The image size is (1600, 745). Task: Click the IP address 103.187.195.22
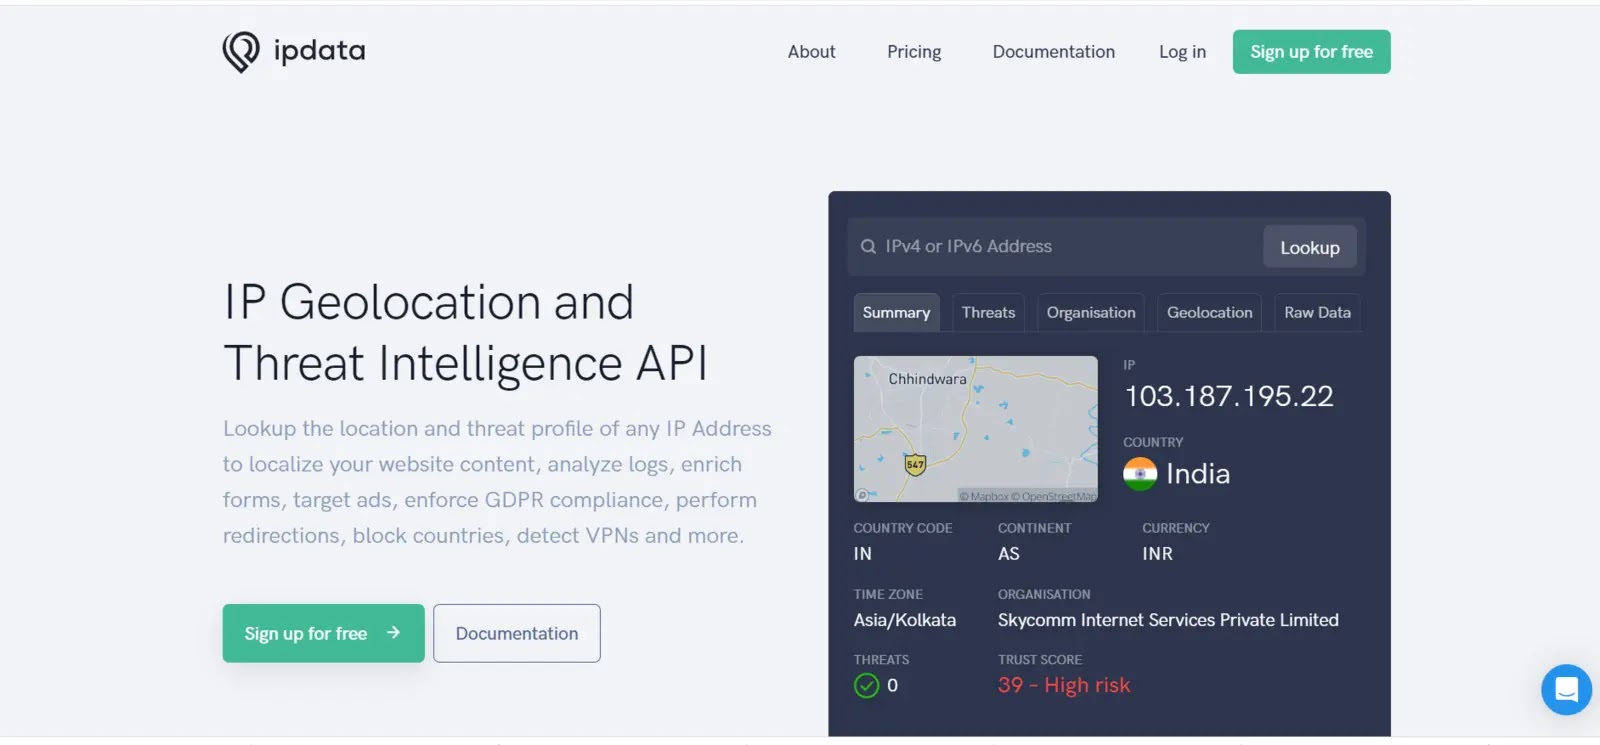pos(1229,396)
